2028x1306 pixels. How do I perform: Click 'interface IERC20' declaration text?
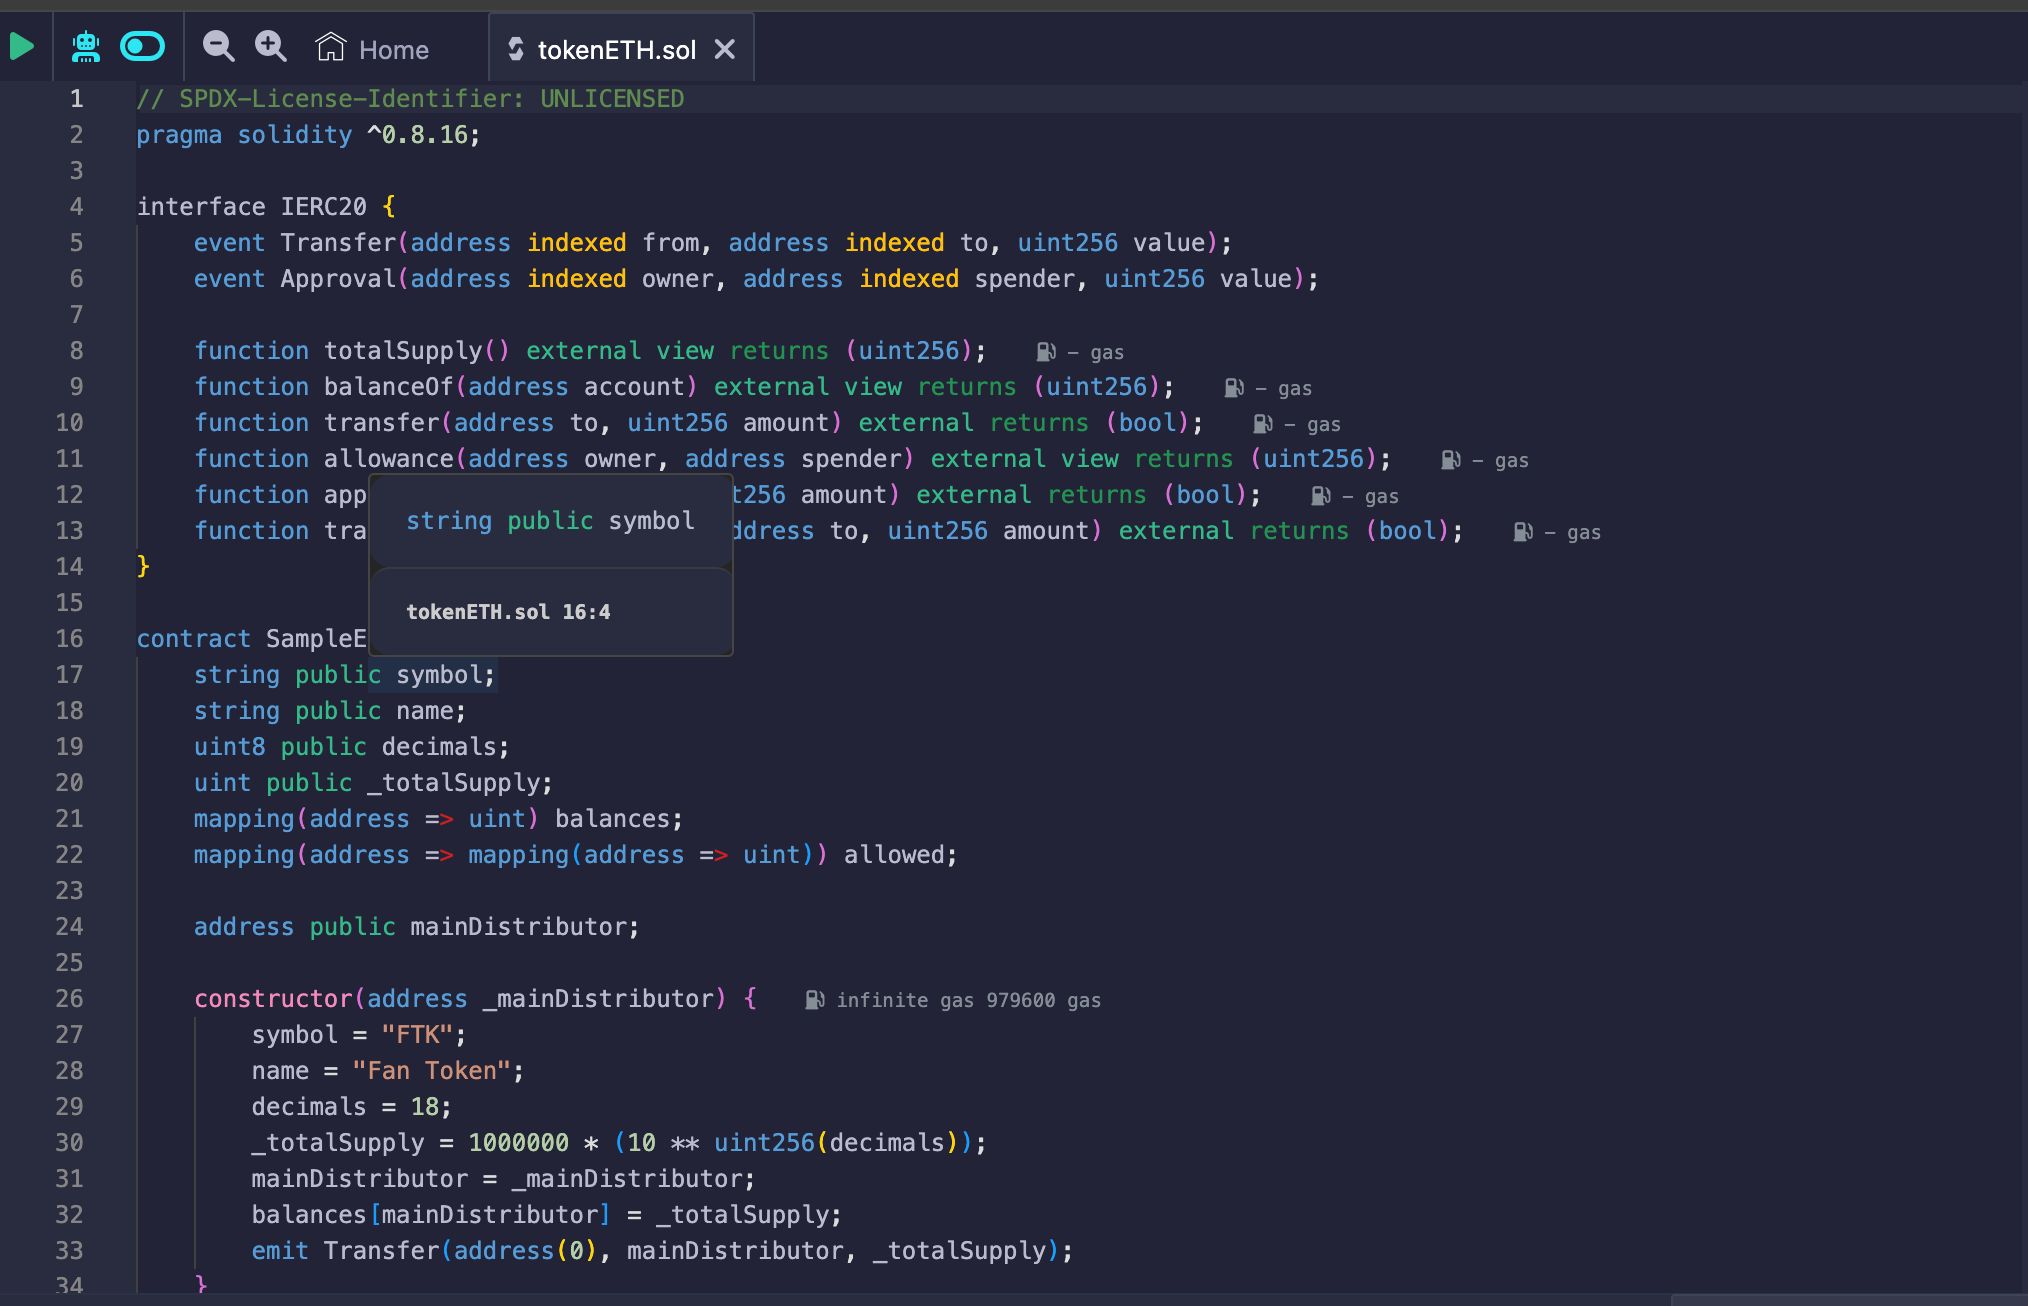252,207
